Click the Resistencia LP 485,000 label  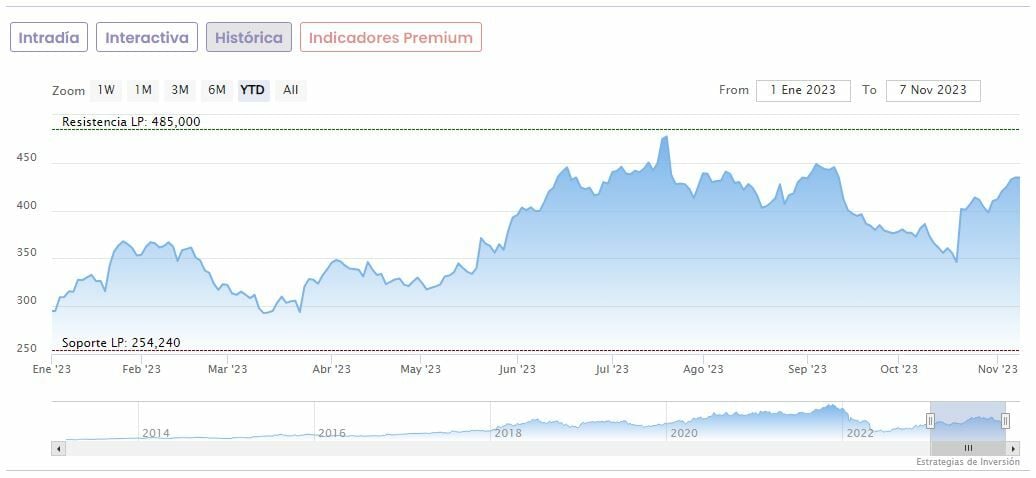coord(131,121)
